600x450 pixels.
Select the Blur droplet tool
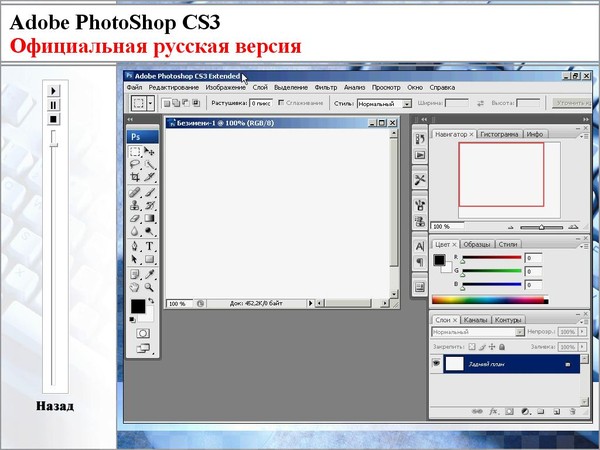click(x=135, y=232)
